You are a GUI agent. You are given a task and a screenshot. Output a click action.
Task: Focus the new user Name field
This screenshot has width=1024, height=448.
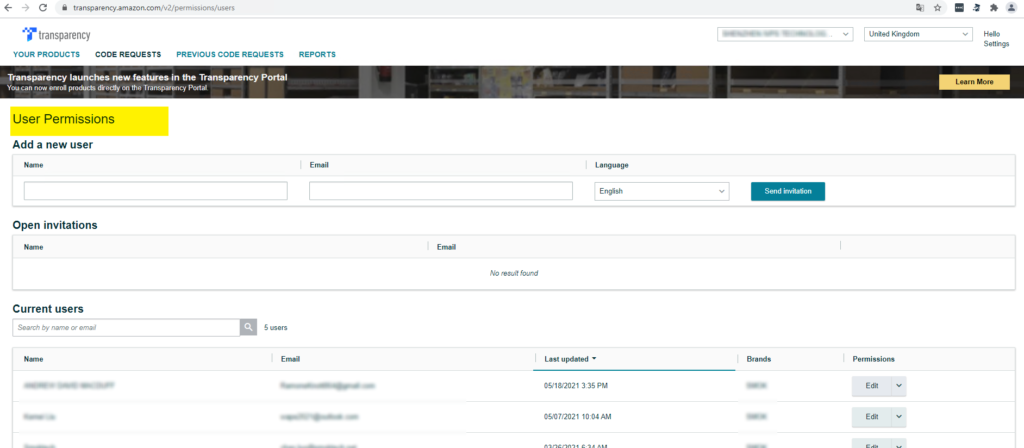[155, 191]
